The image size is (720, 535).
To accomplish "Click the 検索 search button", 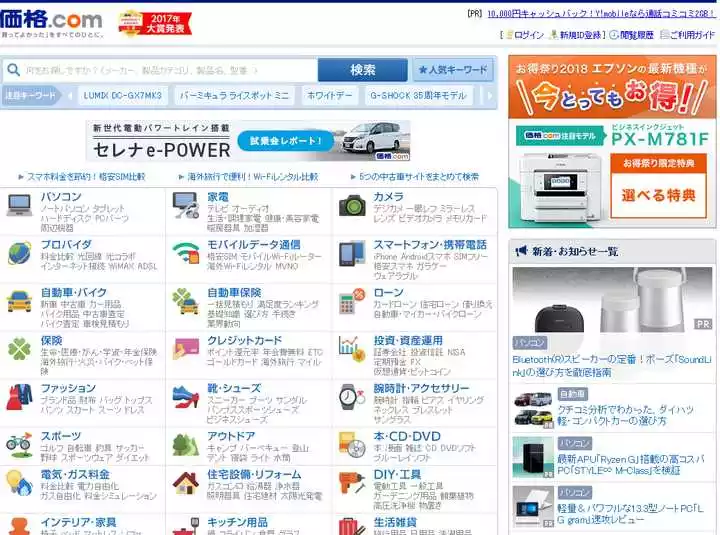I will tap(363, 70).
